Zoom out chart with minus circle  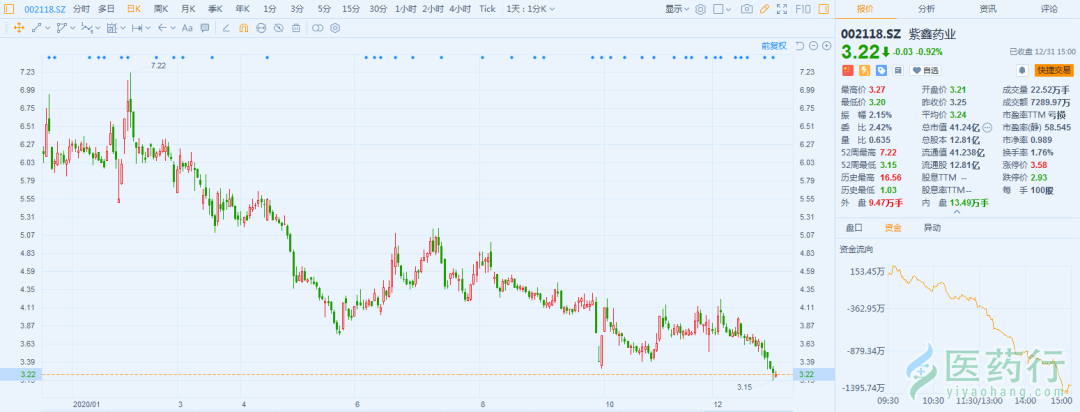(813, 46)
